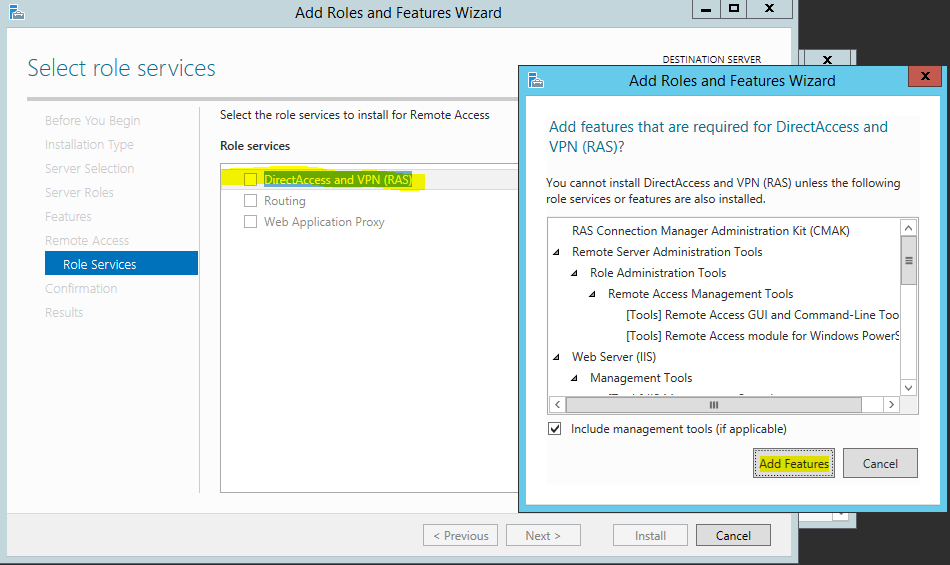Minimize the main wizard window
The height and width of the screenshot is (565, 950).
coord(706,8)
